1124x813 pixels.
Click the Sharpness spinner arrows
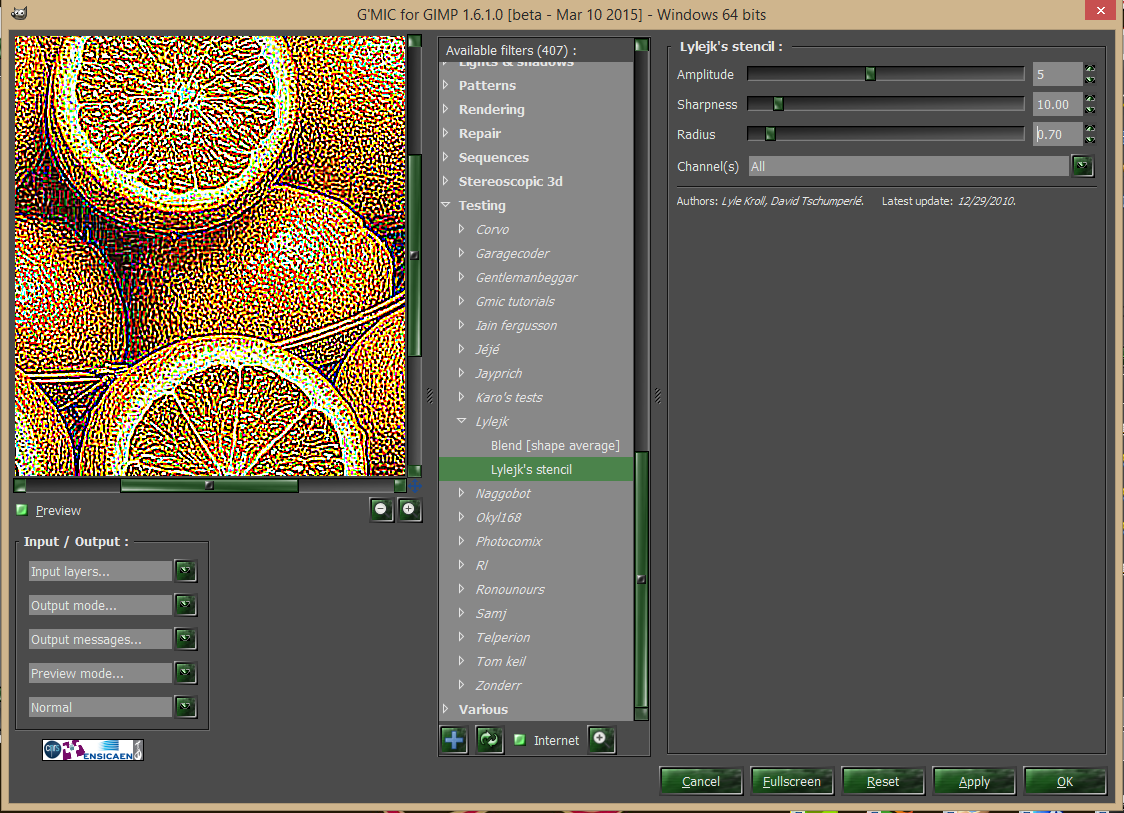point(1090,104)
